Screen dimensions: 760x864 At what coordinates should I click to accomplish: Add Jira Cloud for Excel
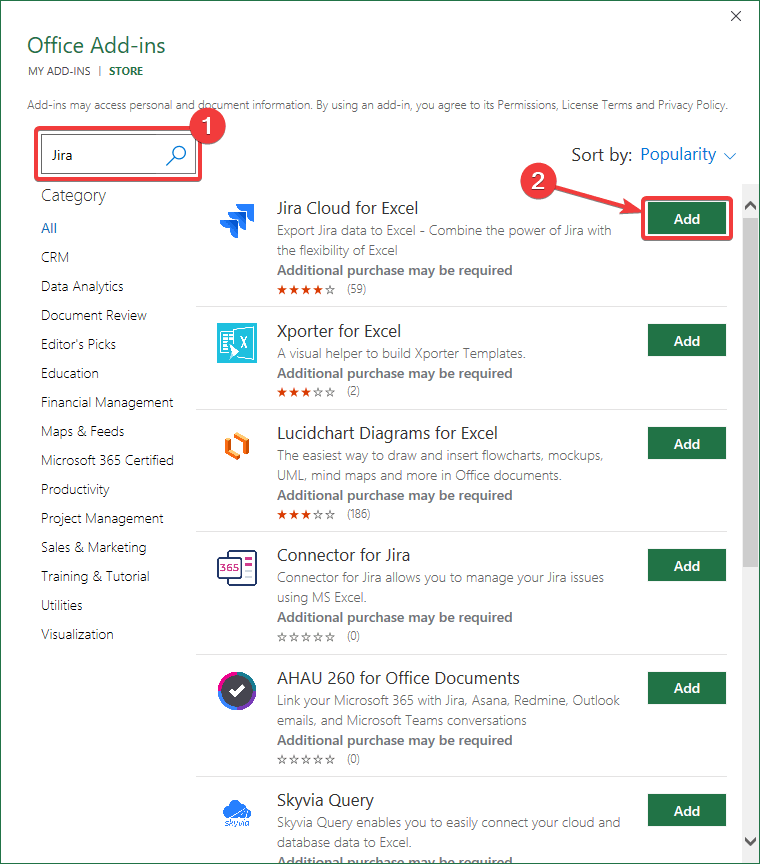click(x=687, y=219)
